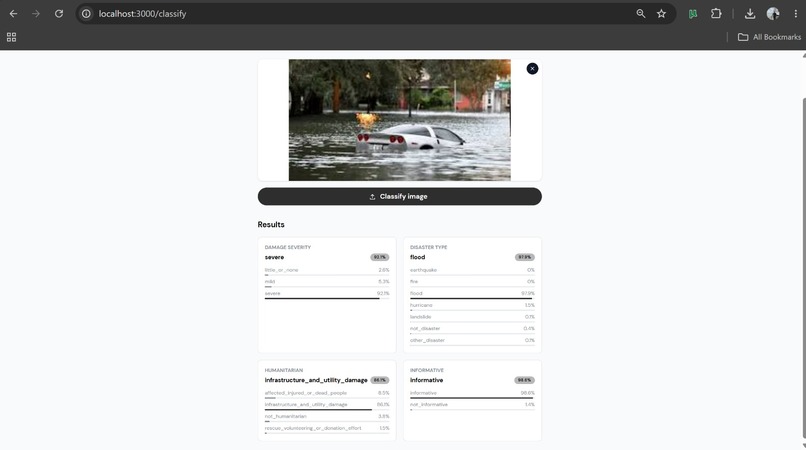Click the browser forward arrow
Screen dimensions: 806x450
[36, 14]
